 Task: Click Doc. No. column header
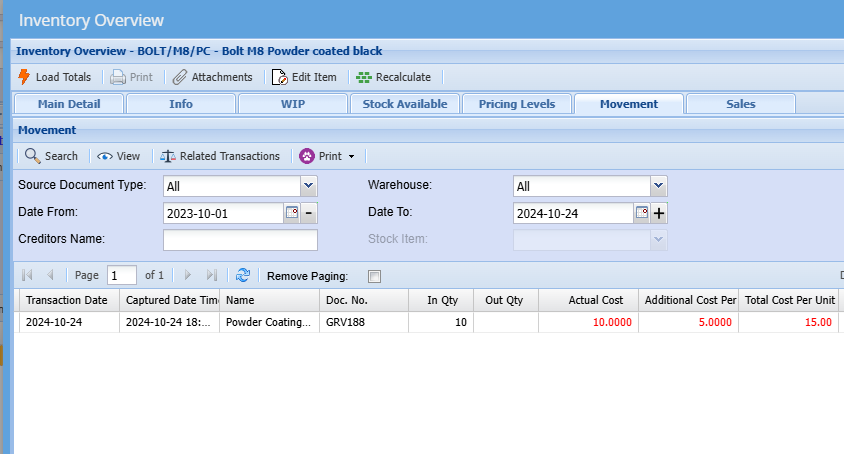coord(364,300)
